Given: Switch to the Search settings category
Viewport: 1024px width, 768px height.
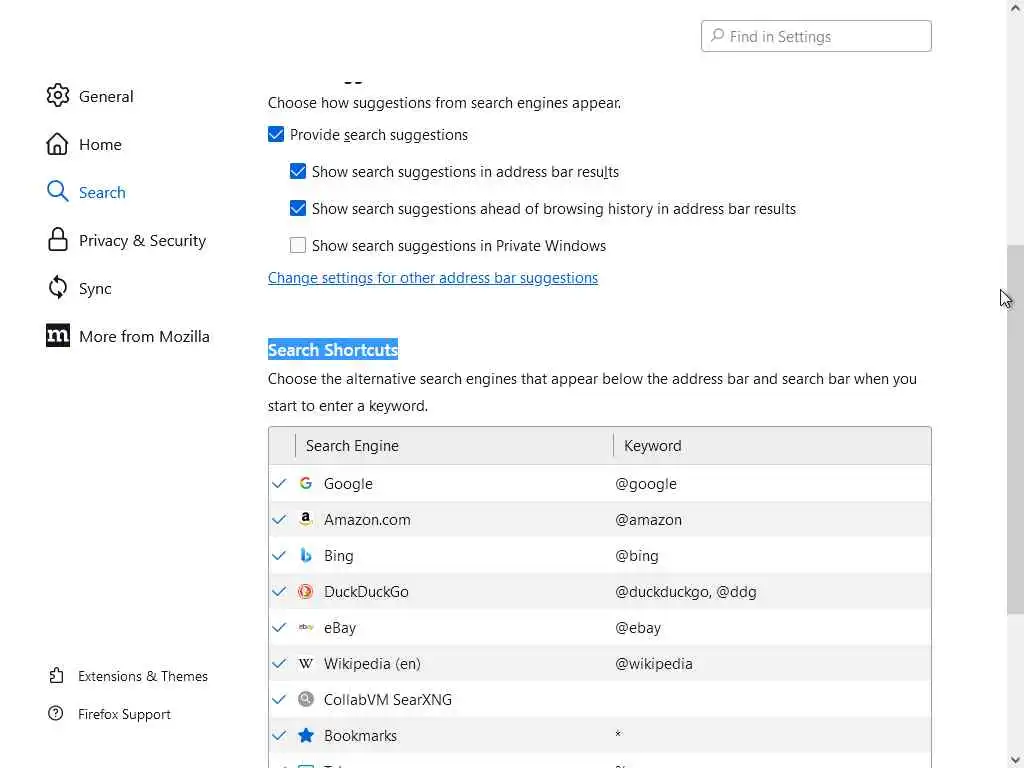Looking at the screenshot, I should pyautogui.click(x=101, y=192).
